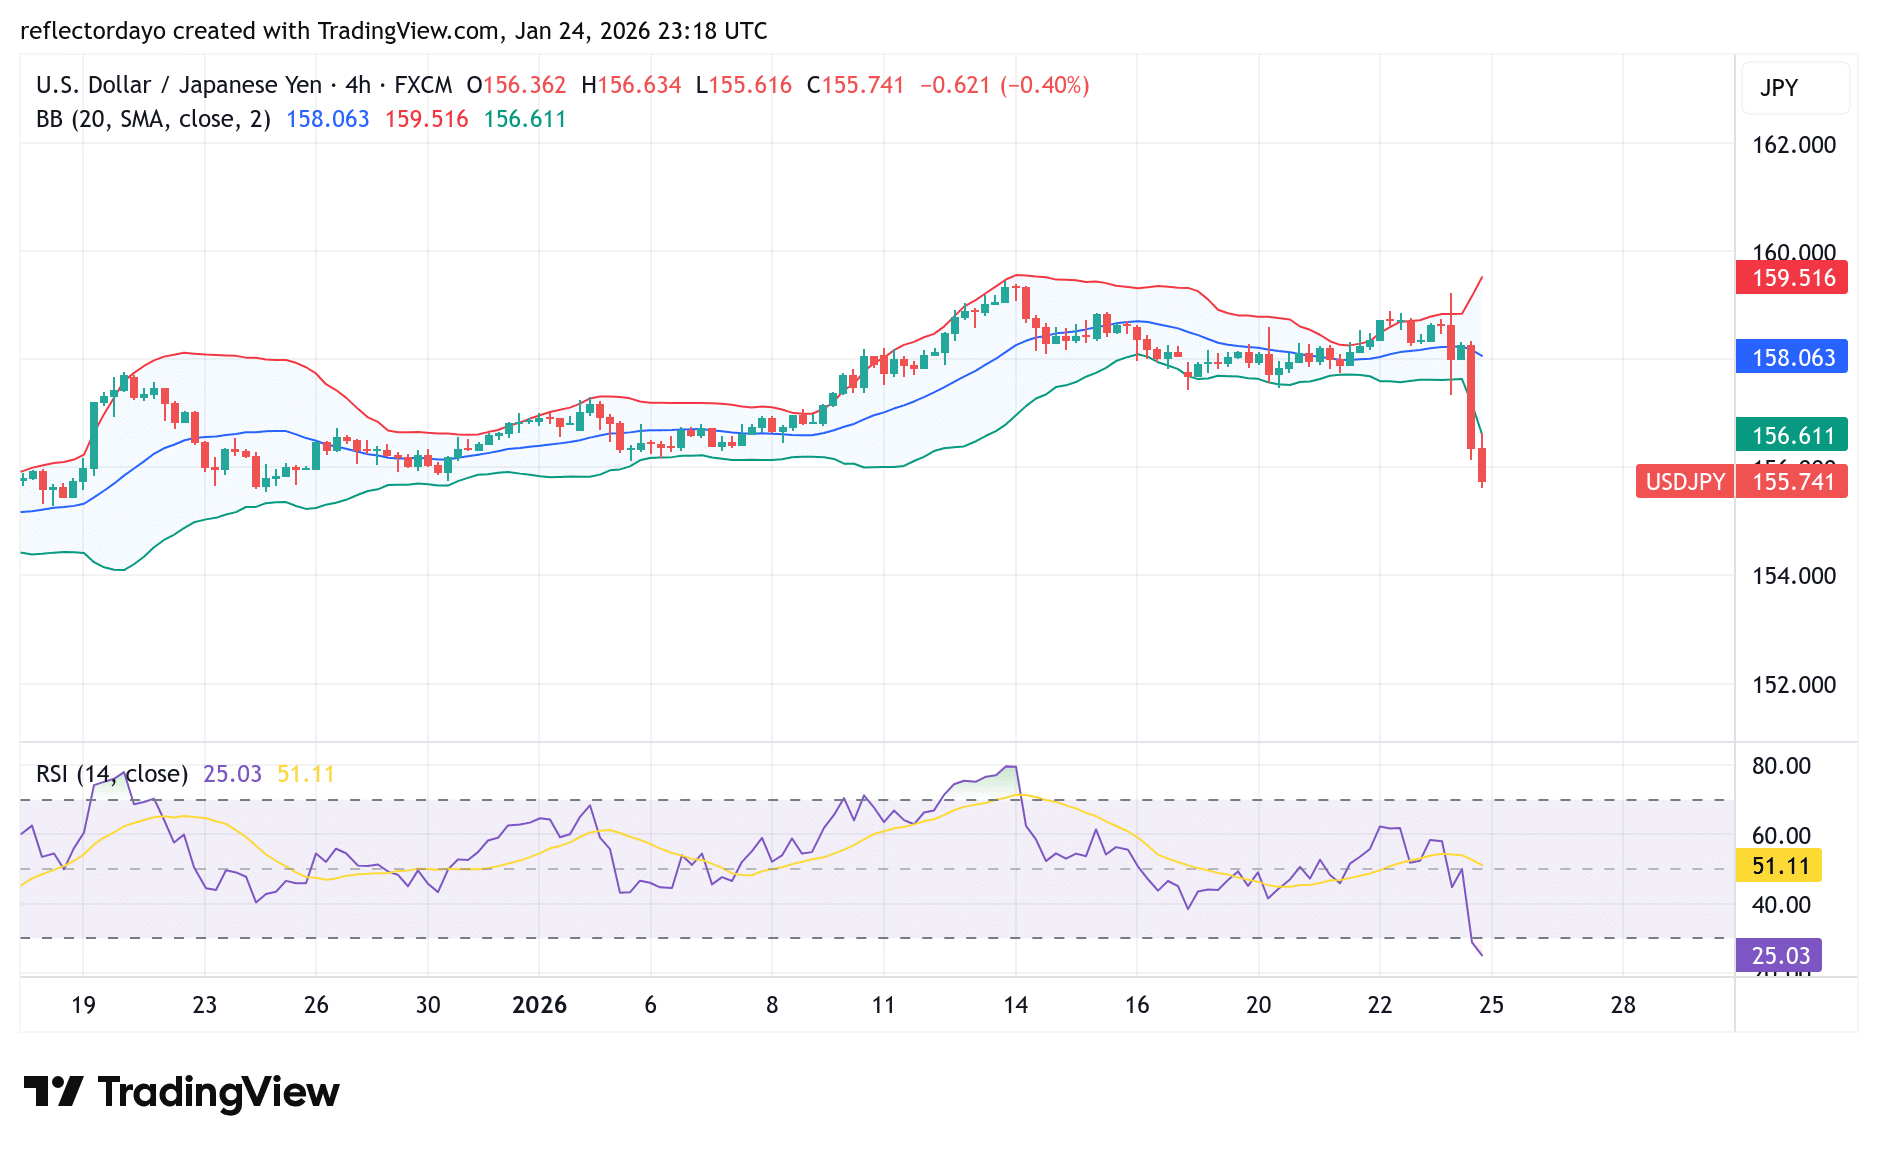Viewport: 1878px width, 1152px height.
Task: Click the purple RSI value badge showing 25.03
Action: click(x=1776, y=956)
